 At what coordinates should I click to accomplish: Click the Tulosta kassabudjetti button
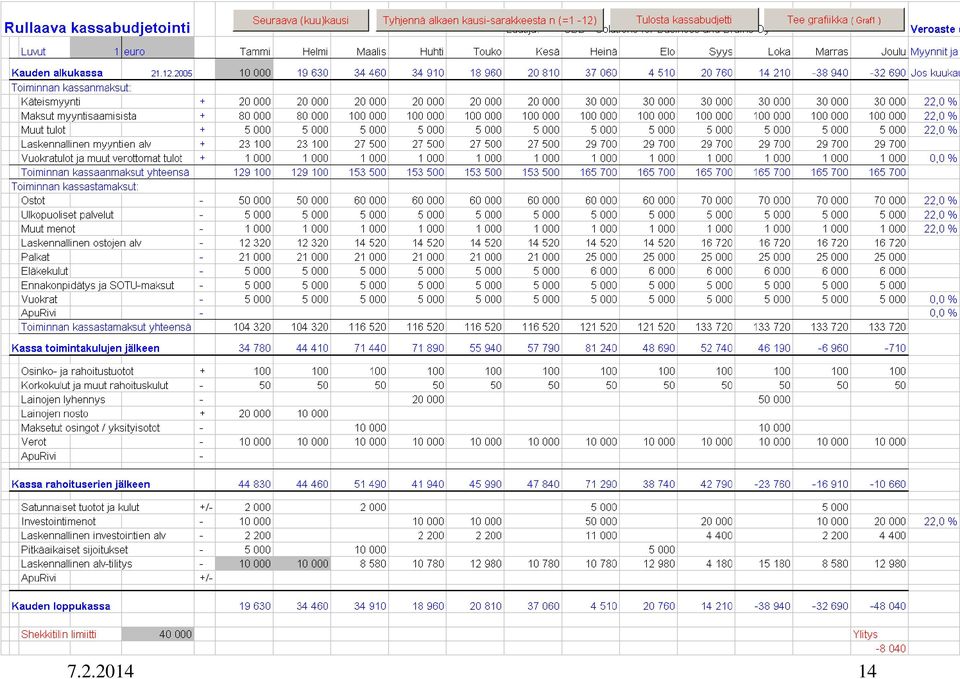[x=684, y=20]
